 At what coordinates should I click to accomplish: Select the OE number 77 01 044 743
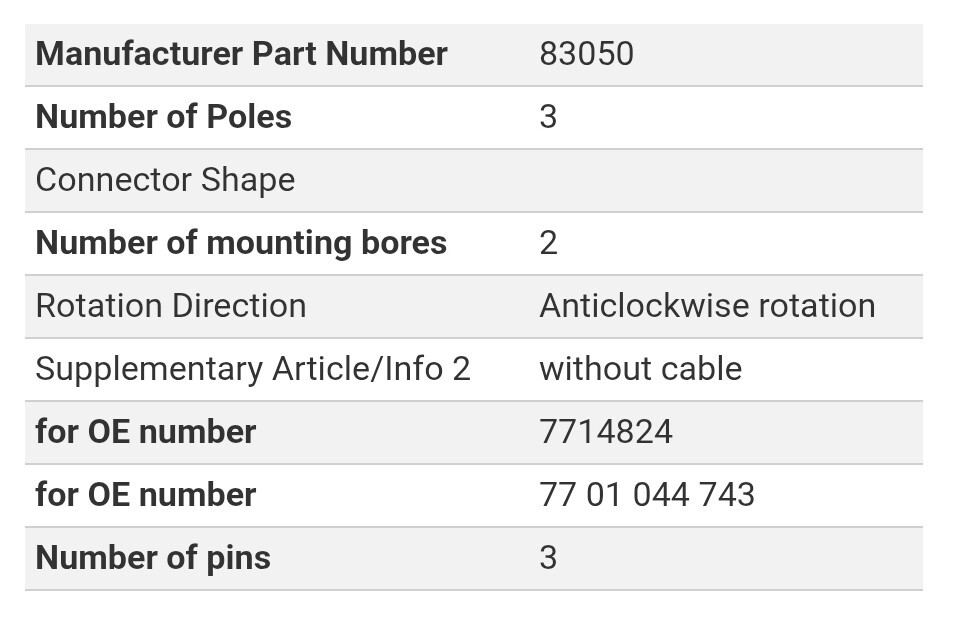pyautogui.click(x=647, y=495)
